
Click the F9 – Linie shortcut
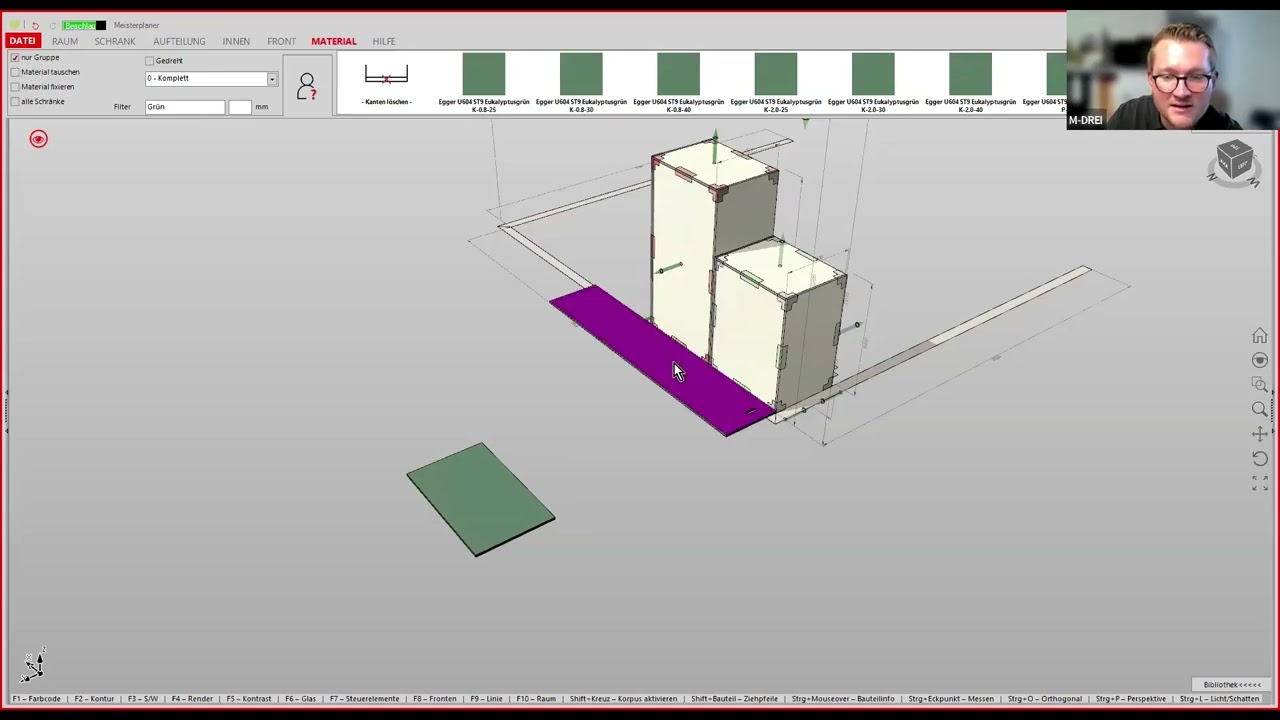click(486, 699)
